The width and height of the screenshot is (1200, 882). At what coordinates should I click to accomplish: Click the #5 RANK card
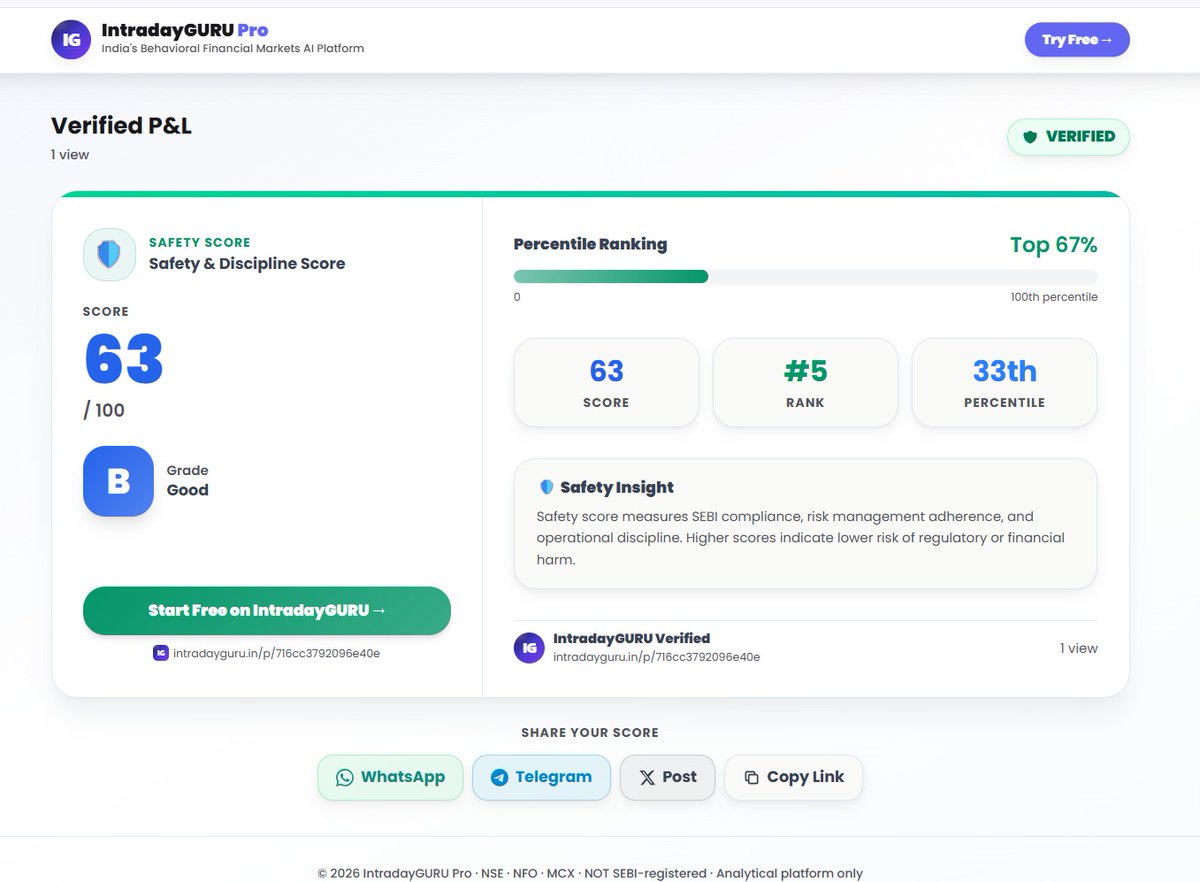[805, 382]
